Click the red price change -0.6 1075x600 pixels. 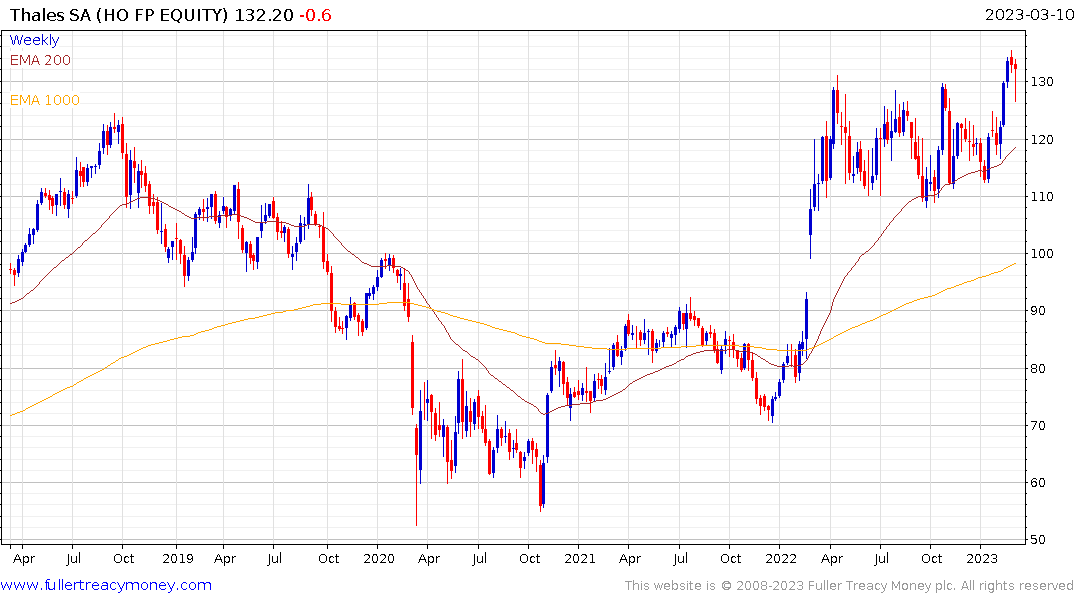point(315,15)
